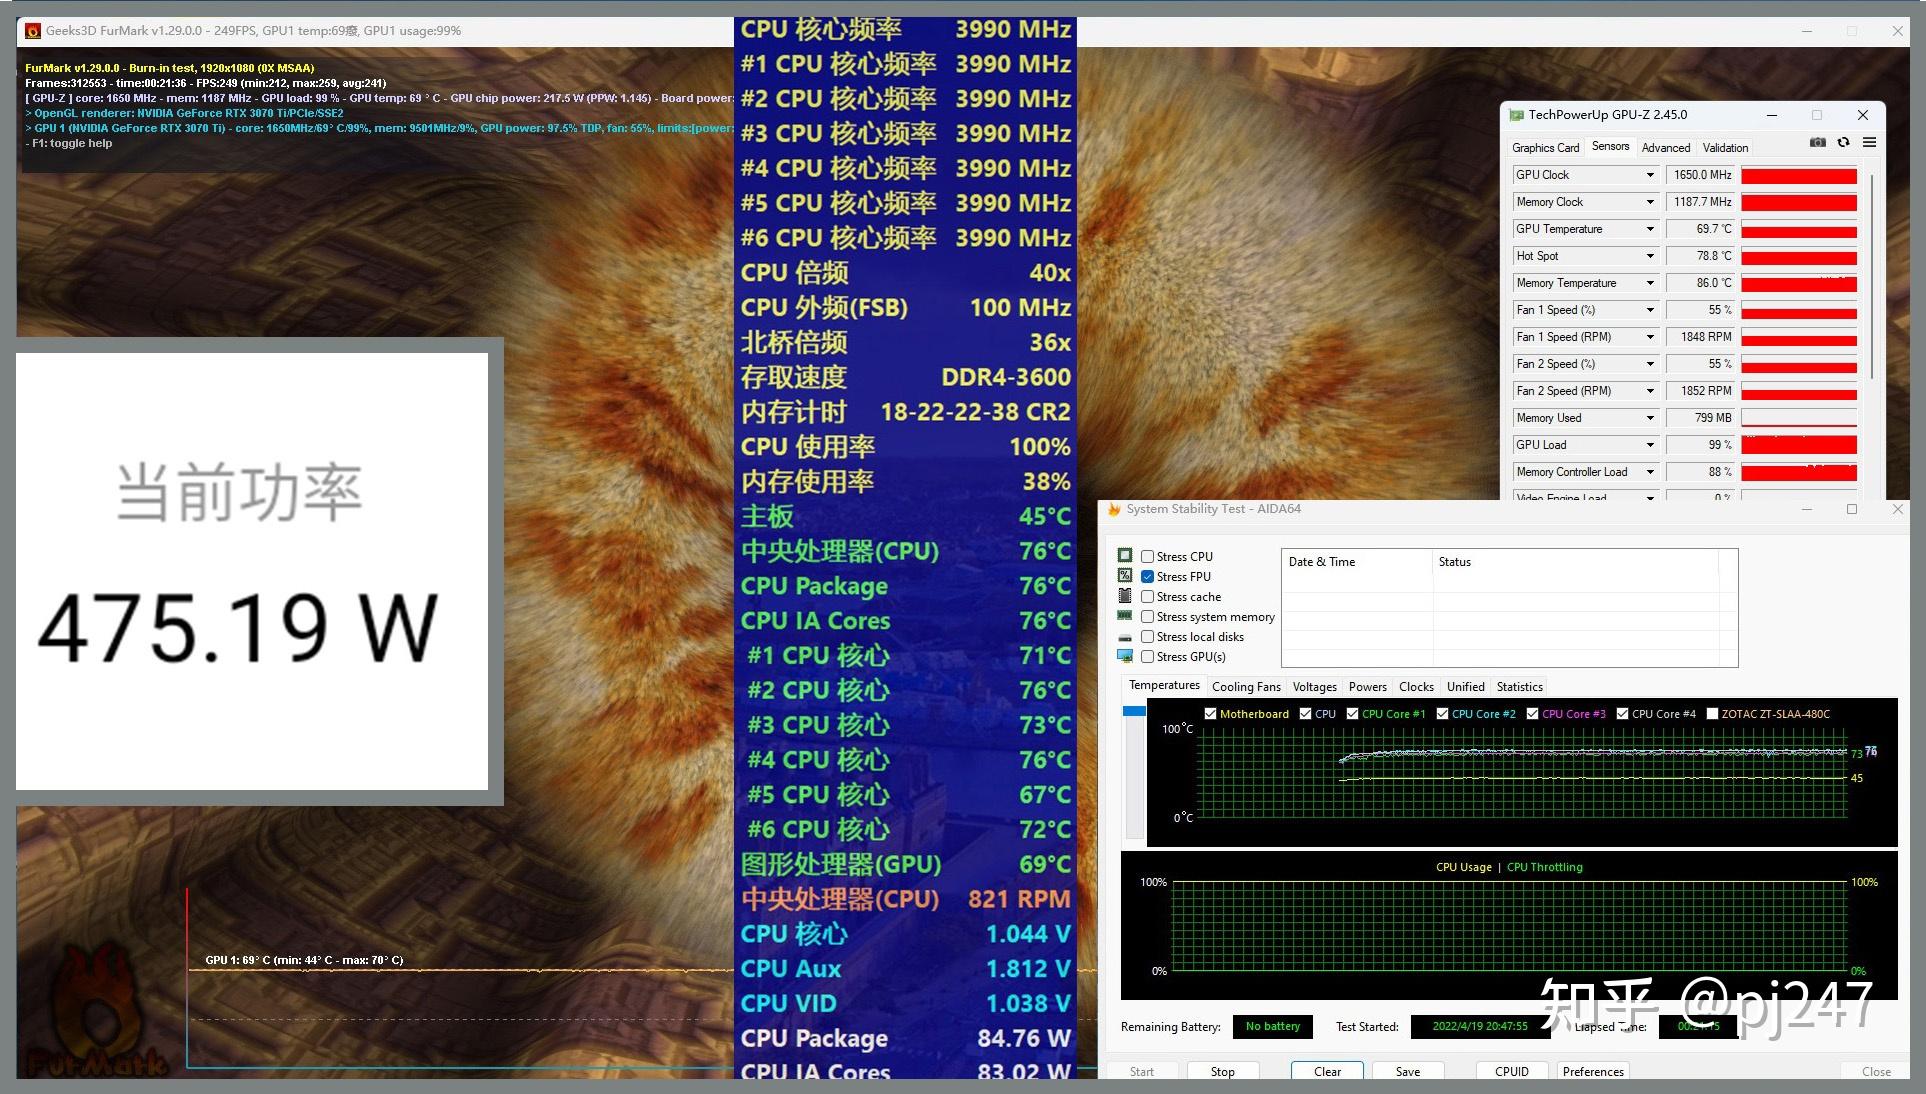Open the Memory Temperature sensor dropdown

(x=1650, y=283)
